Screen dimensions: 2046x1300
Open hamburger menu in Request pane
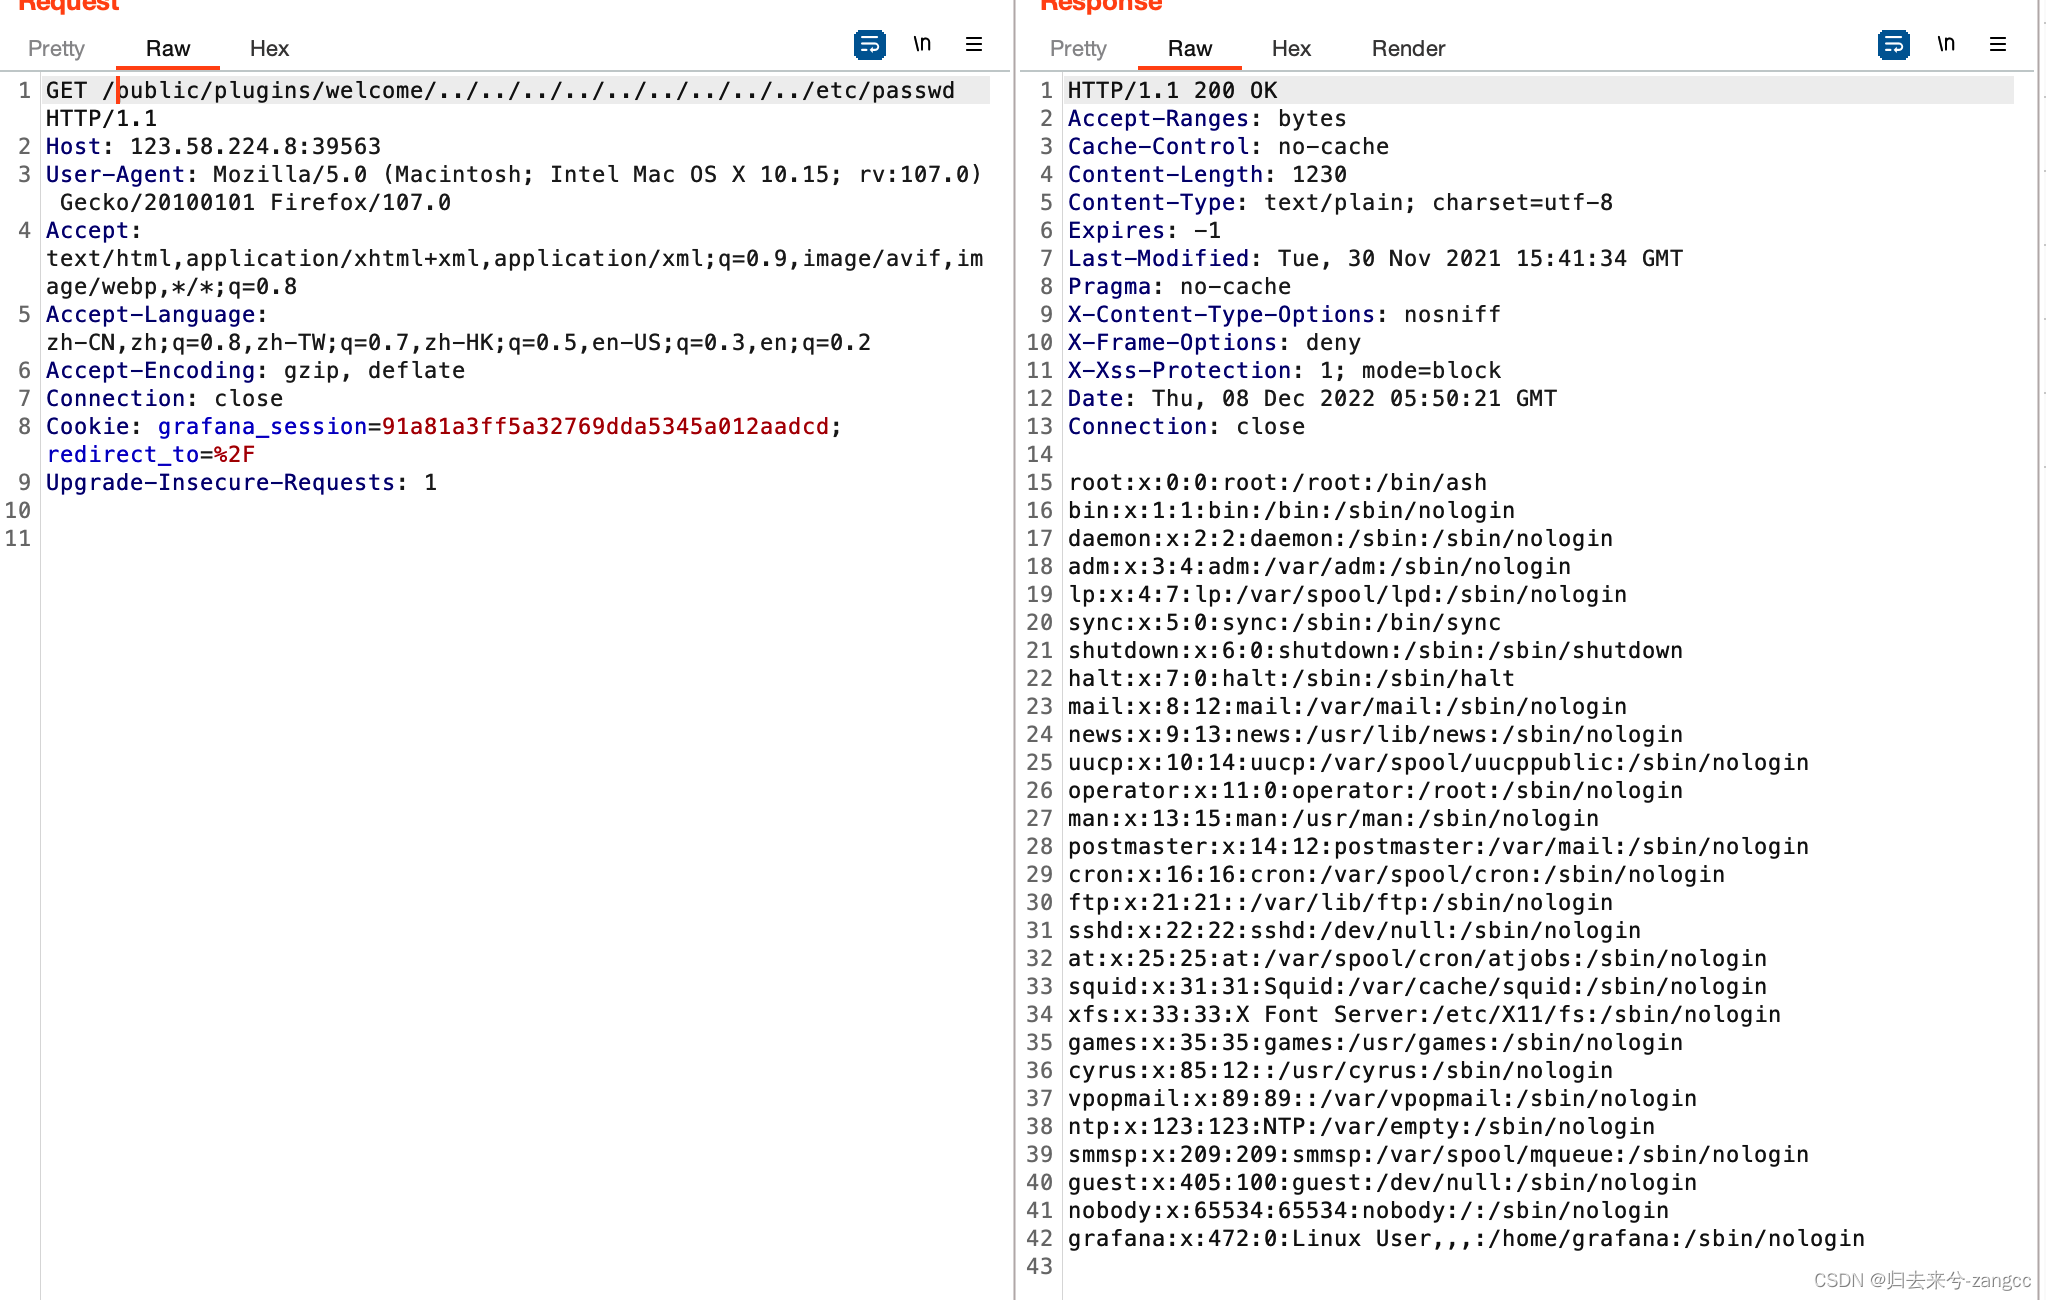974,44
